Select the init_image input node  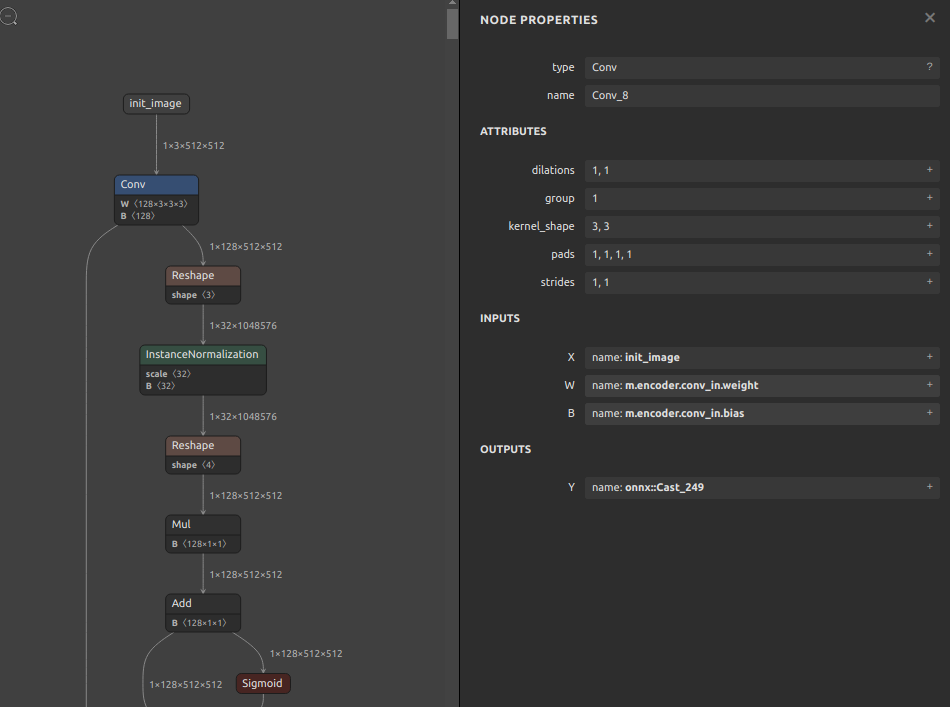pos(156,104)
